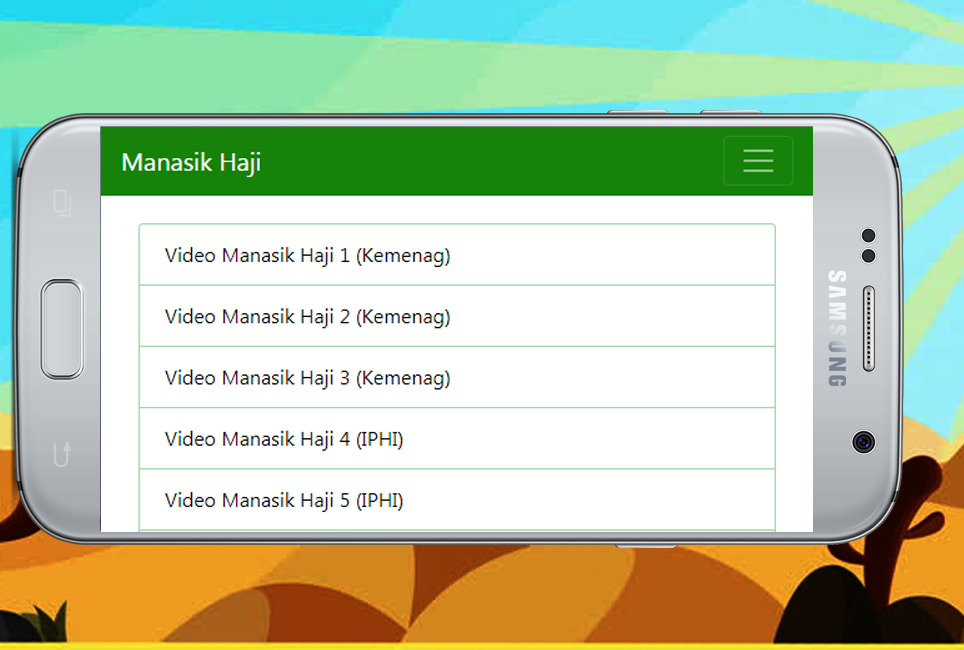Image resolution: width=964 pixels, height=650 pixels.
Task: Click the Manasik Haji app title
Action: click(x=191, y=162)
